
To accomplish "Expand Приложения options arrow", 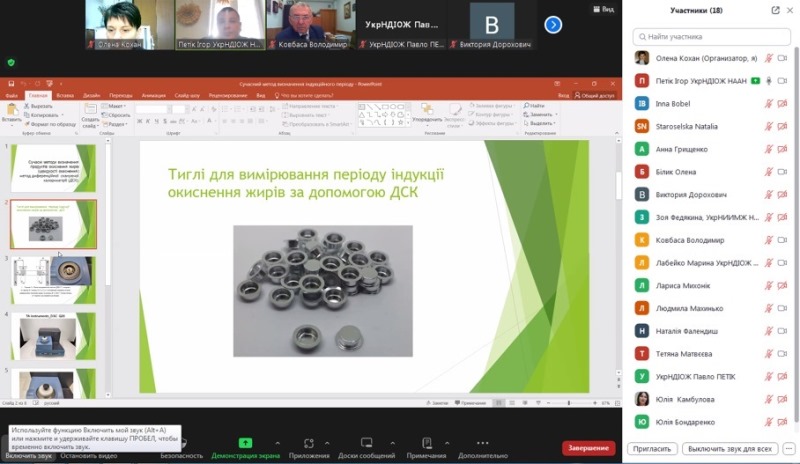I will (x=327, y=443).
